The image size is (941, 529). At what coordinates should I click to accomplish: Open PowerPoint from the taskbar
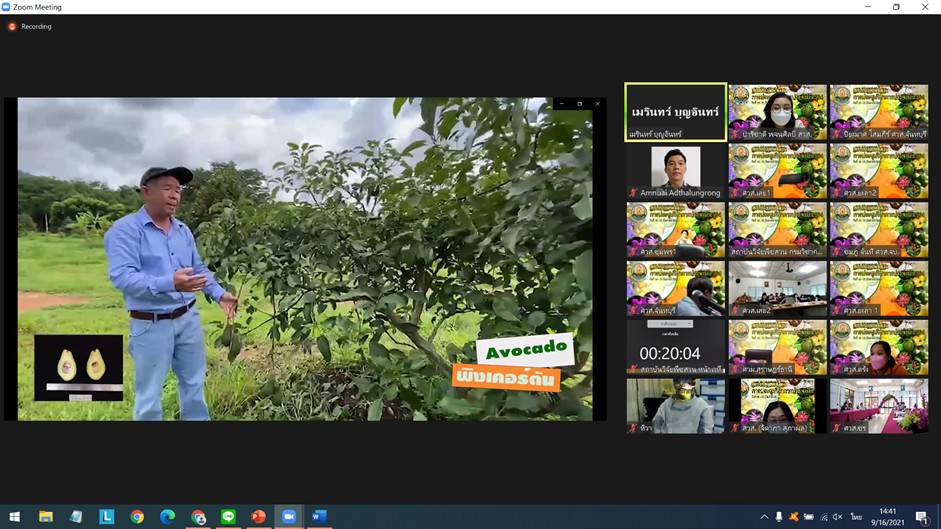pos(258,517)
